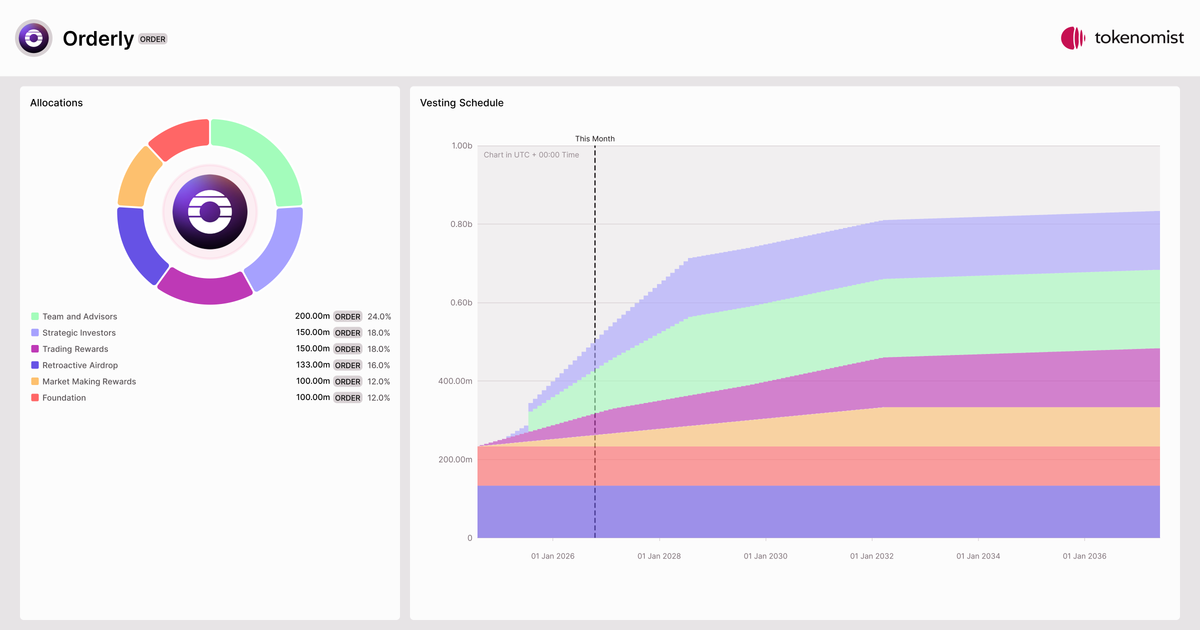Click the 01 Jan 2026 axis label
This screenshot has width=1200, height=630.
553,556
